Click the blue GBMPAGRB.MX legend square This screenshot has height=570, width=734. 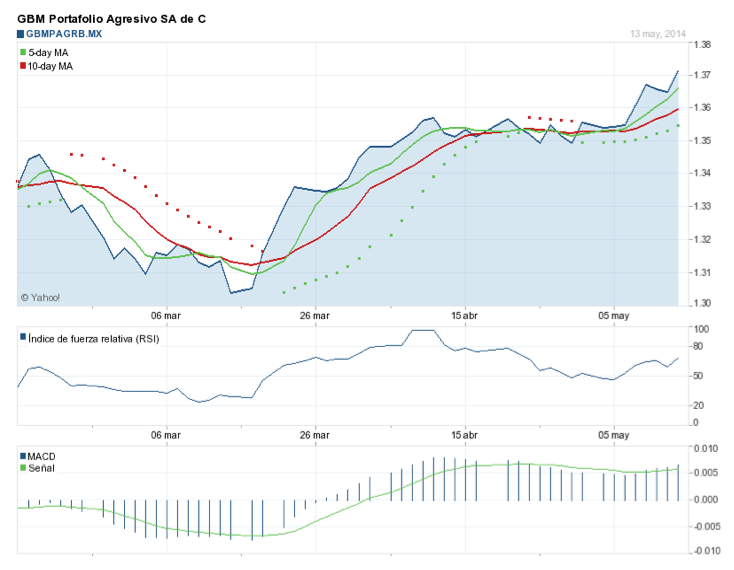click(x=20, y=34)
